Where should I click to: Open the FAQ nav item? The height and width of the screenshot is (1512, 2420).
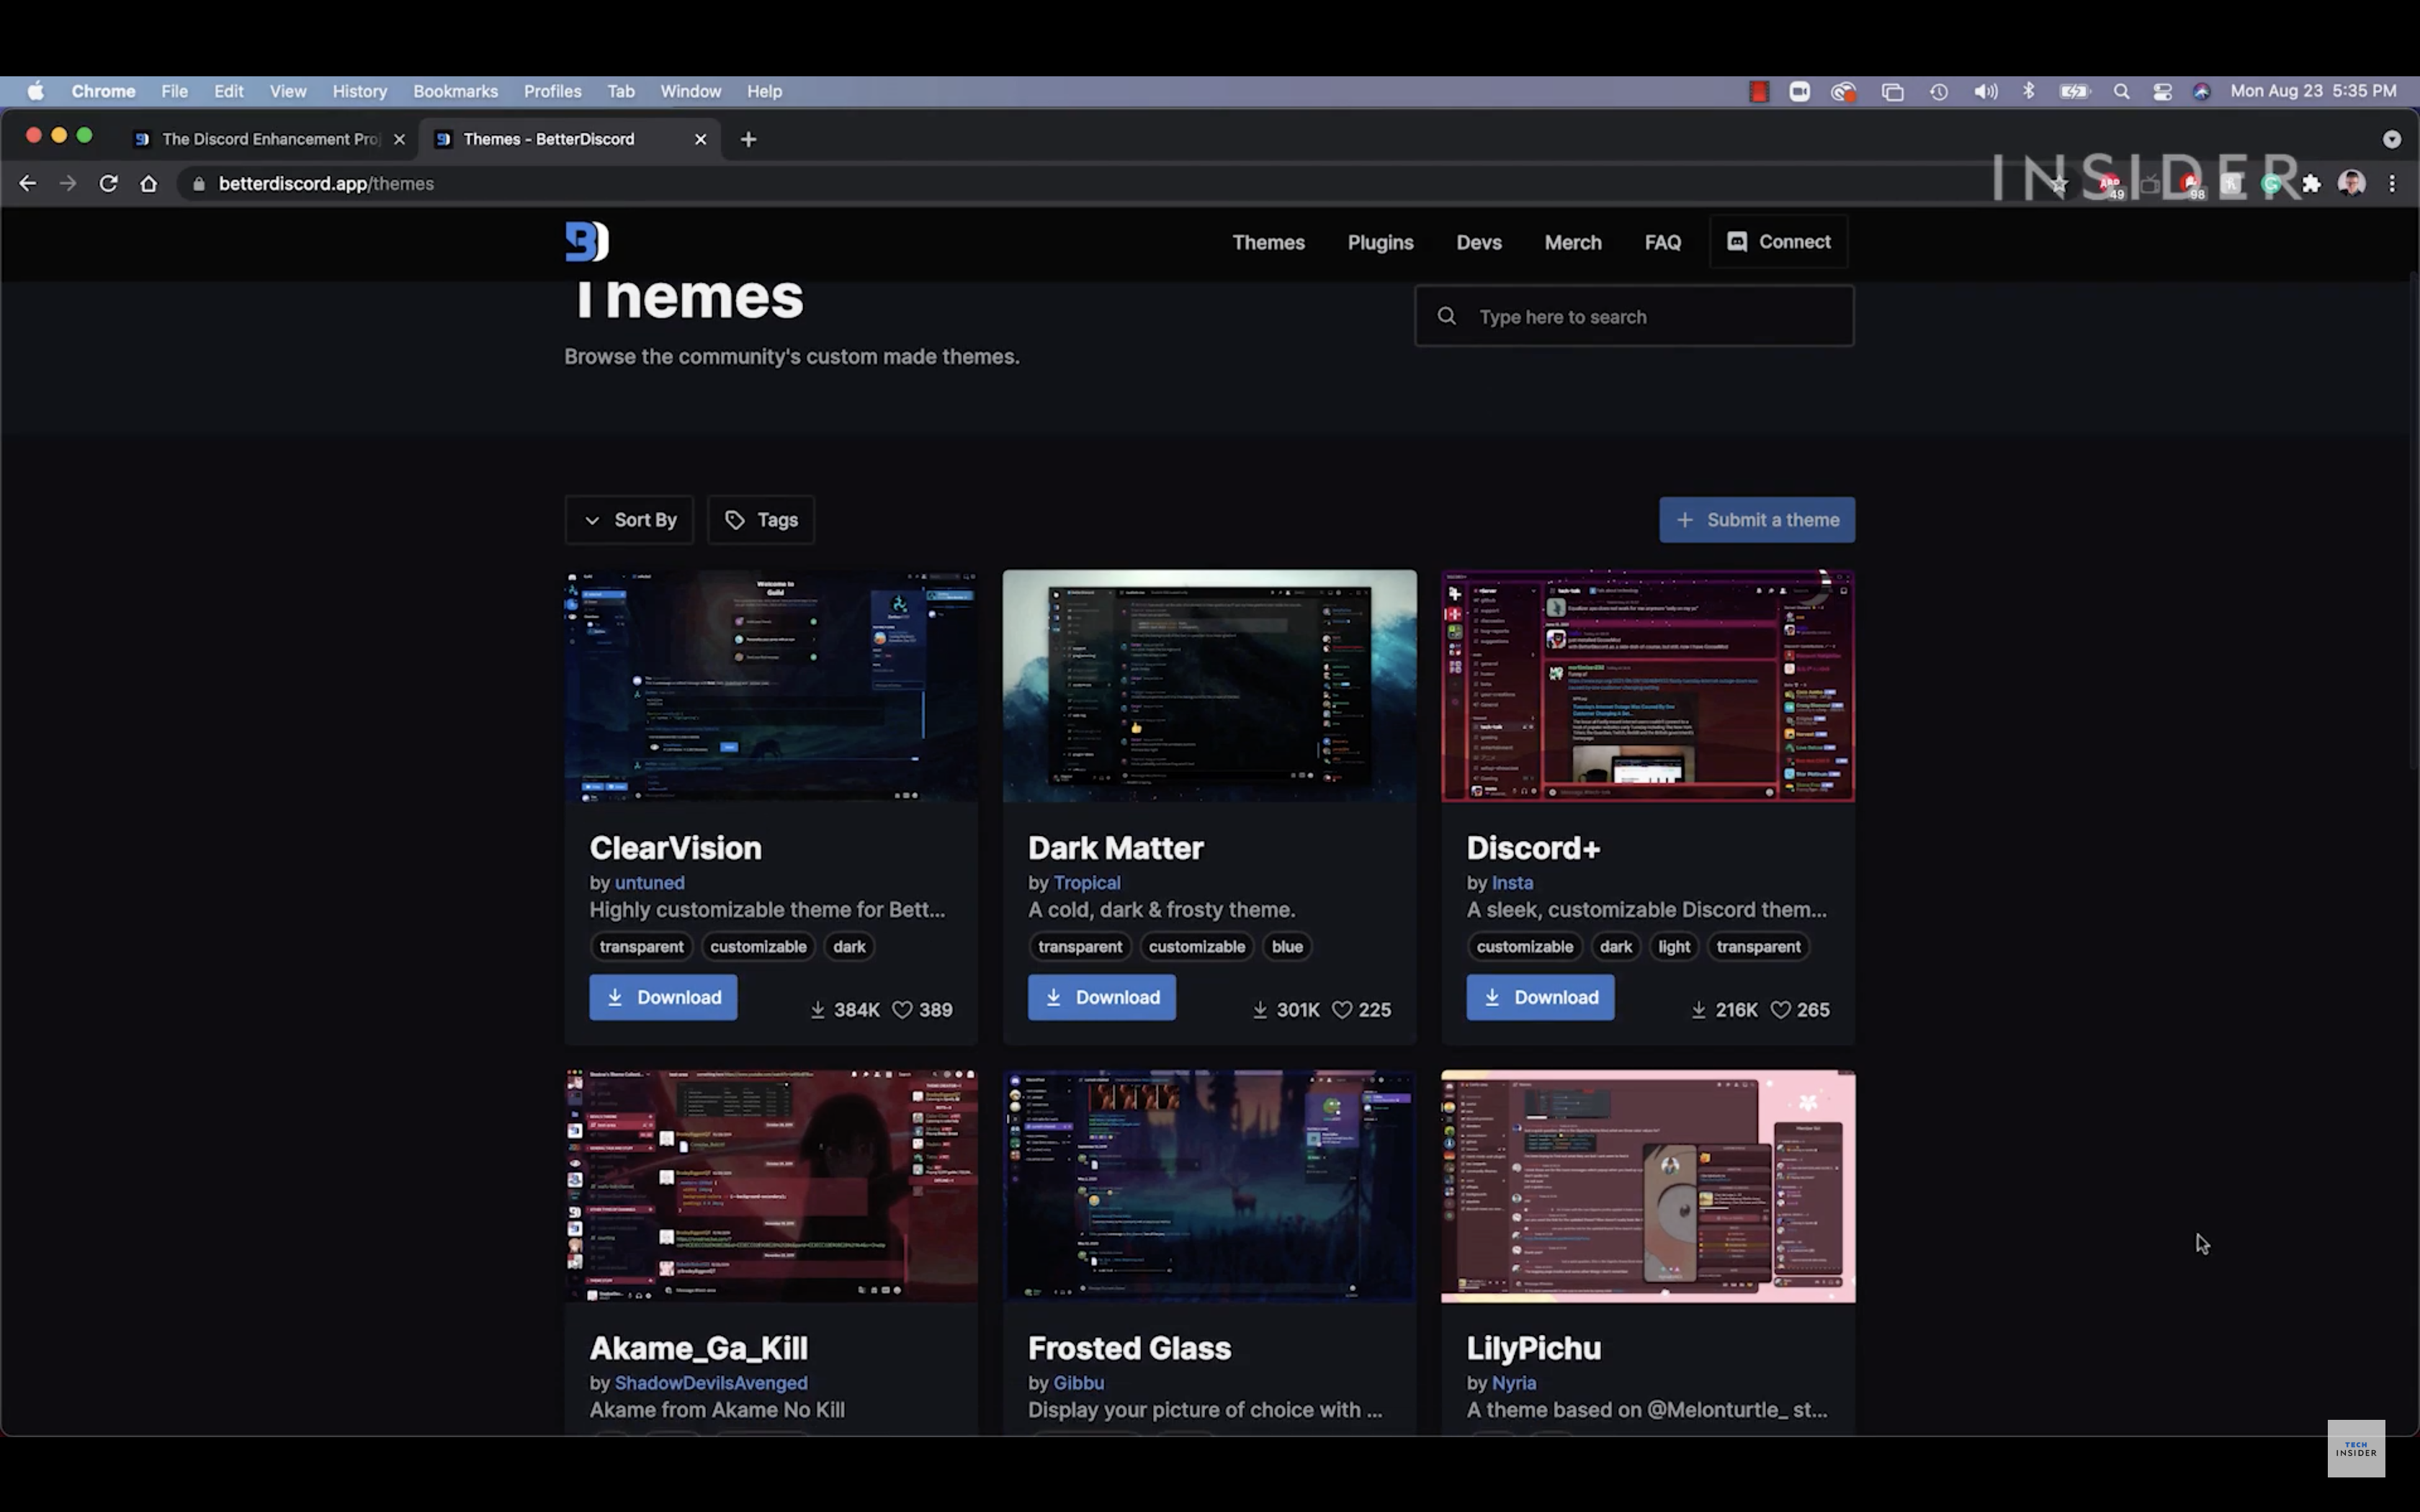pyautogui.click(x=1662, y=242)
